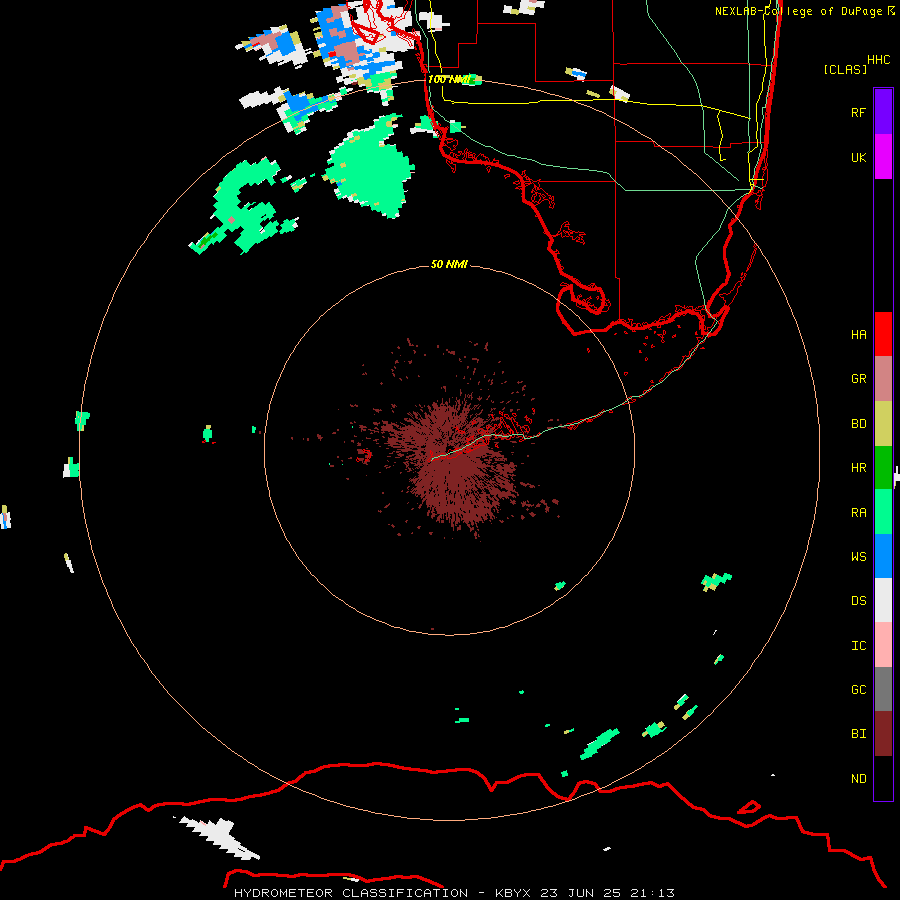900x900 pixels.
Task: Click the GC legend label
Action: (x=858, y=689)
